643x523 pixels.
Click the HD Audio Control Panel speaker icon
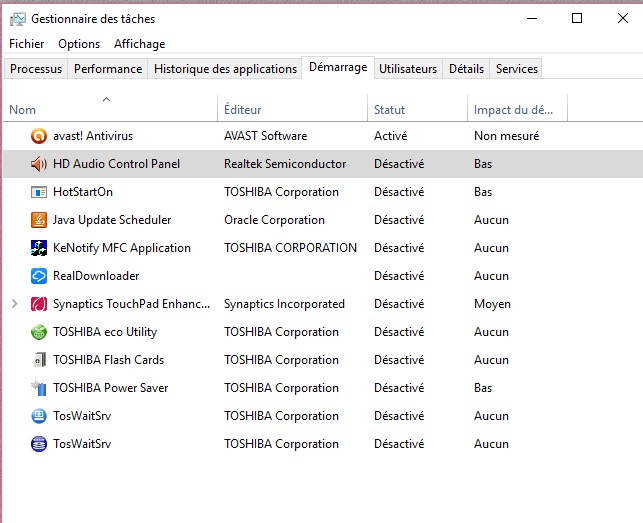(39, 164)
